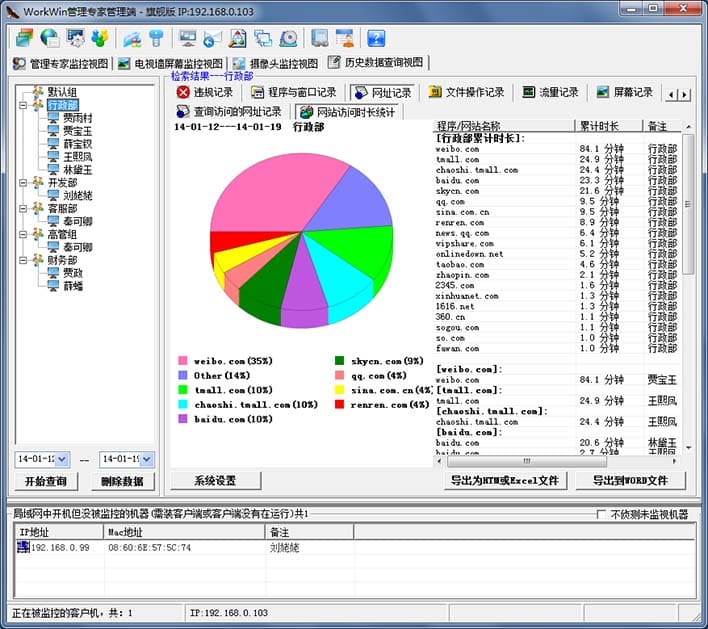Click the blue folder toolbar icon
The image size is (708, 629).
click(132, 38)
